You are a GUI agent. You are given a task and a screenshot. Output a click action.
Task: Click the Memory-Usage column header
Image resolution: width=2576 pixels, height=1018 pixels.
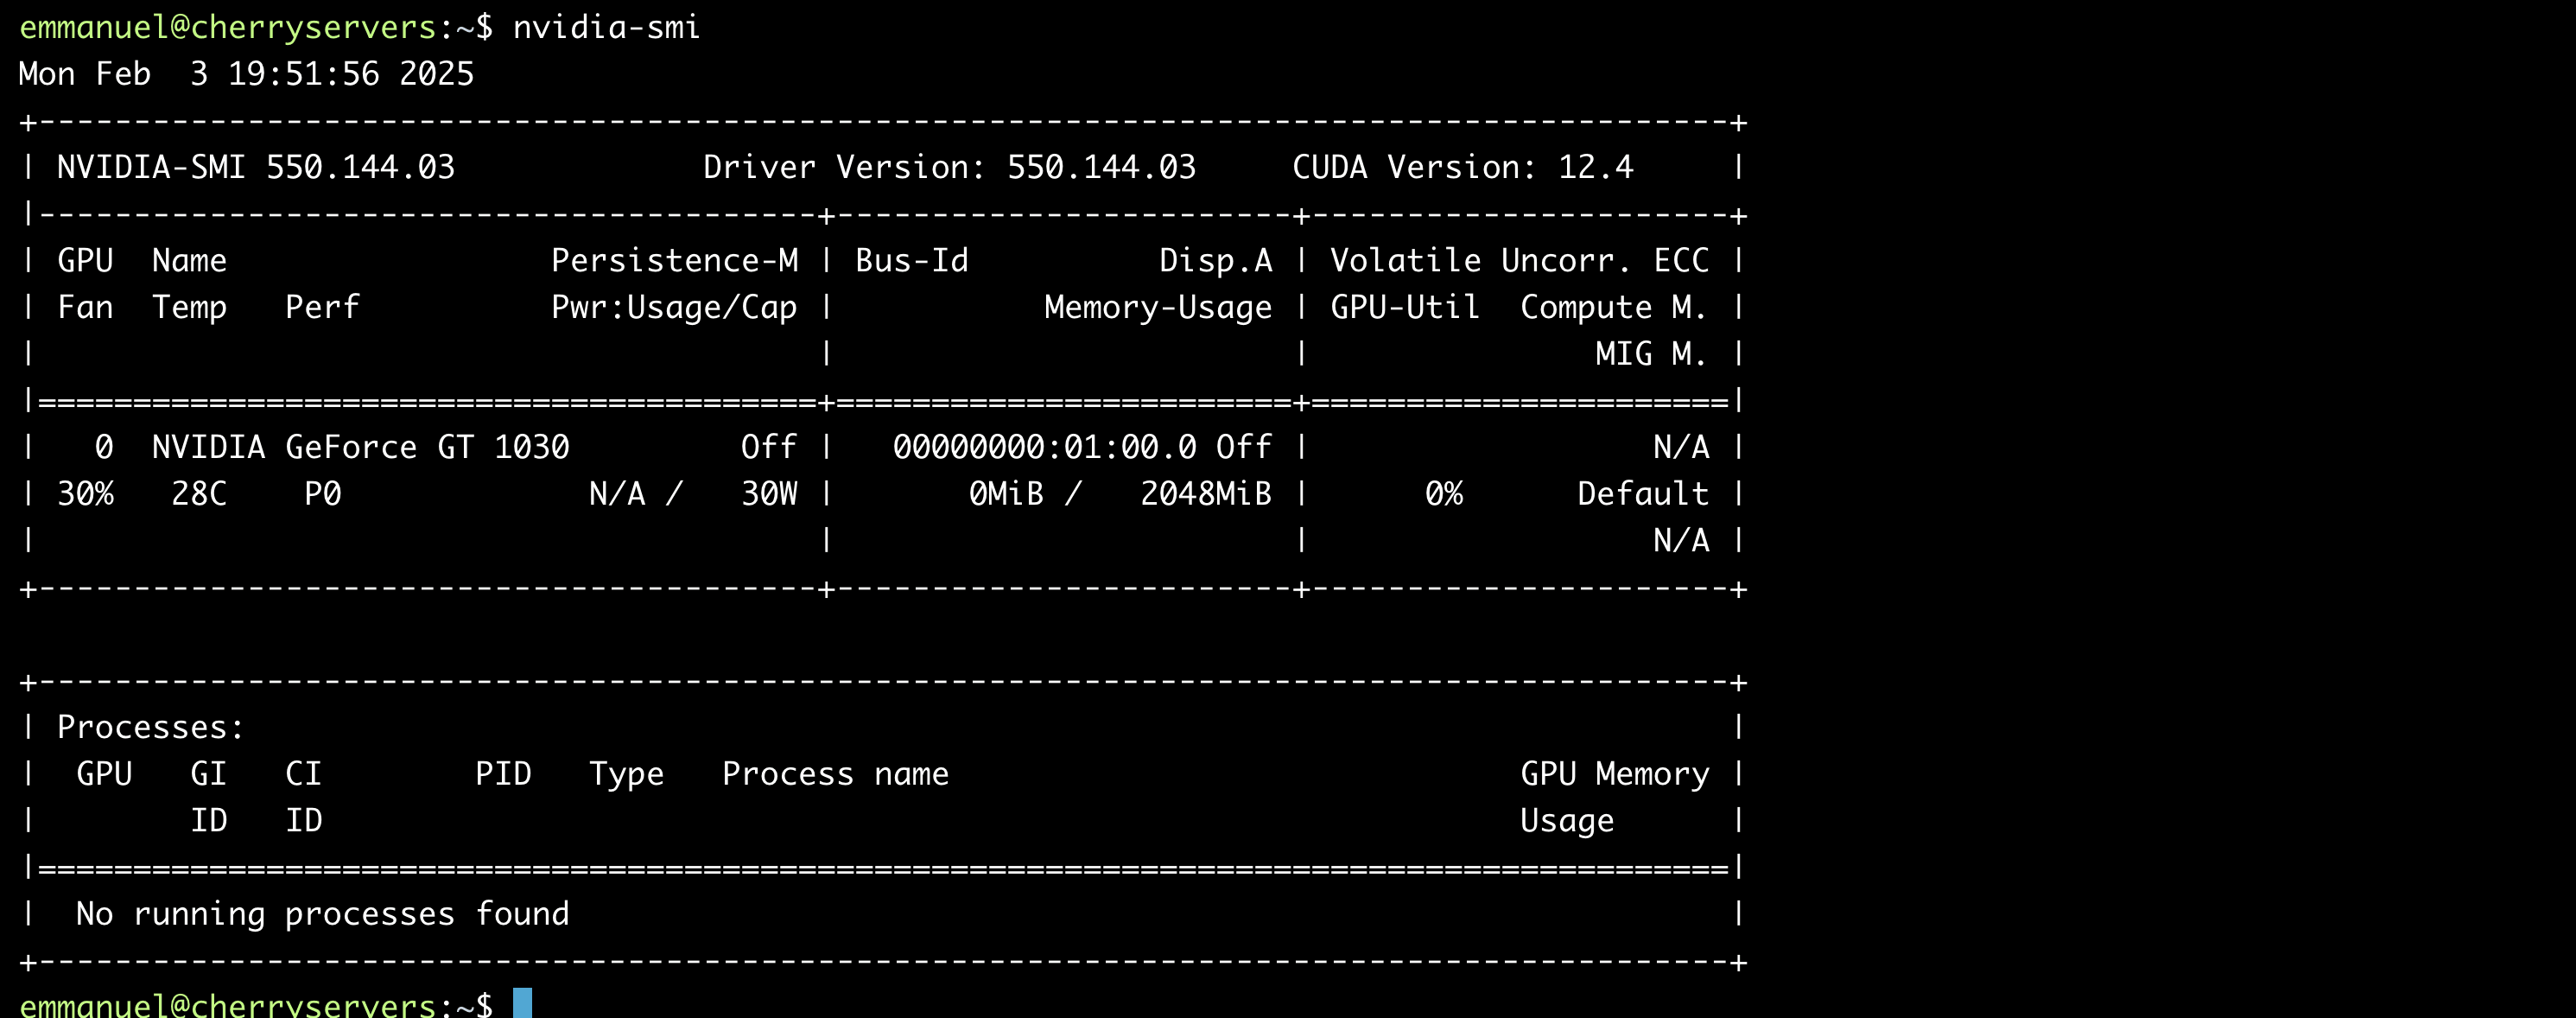[1158, 307]
